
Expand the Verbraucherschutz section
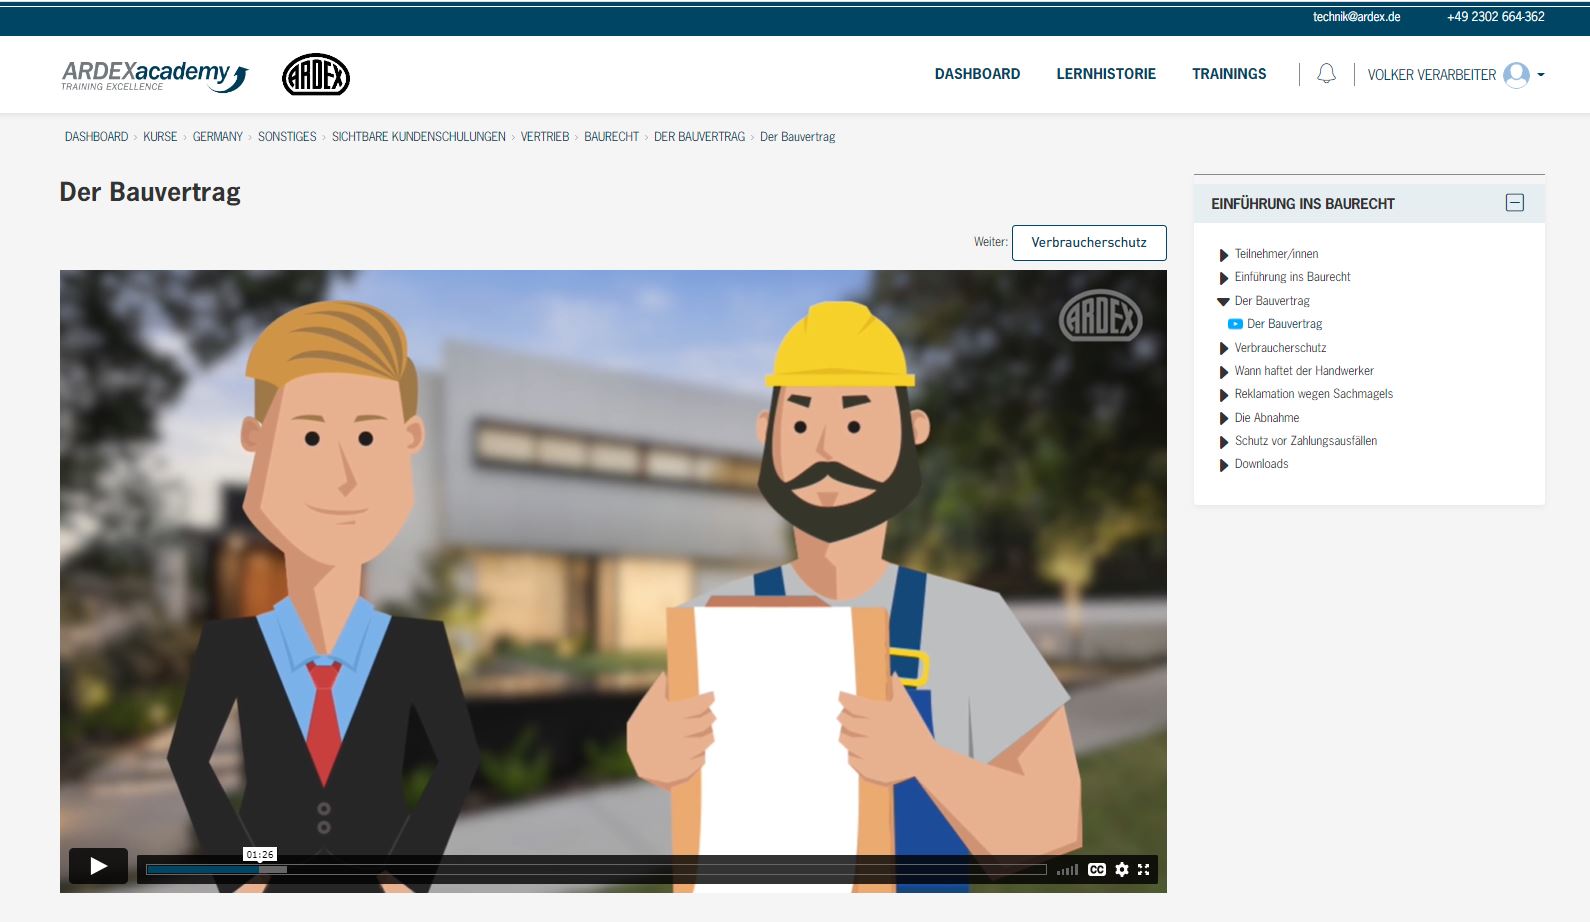click(x=1223, y=348)
